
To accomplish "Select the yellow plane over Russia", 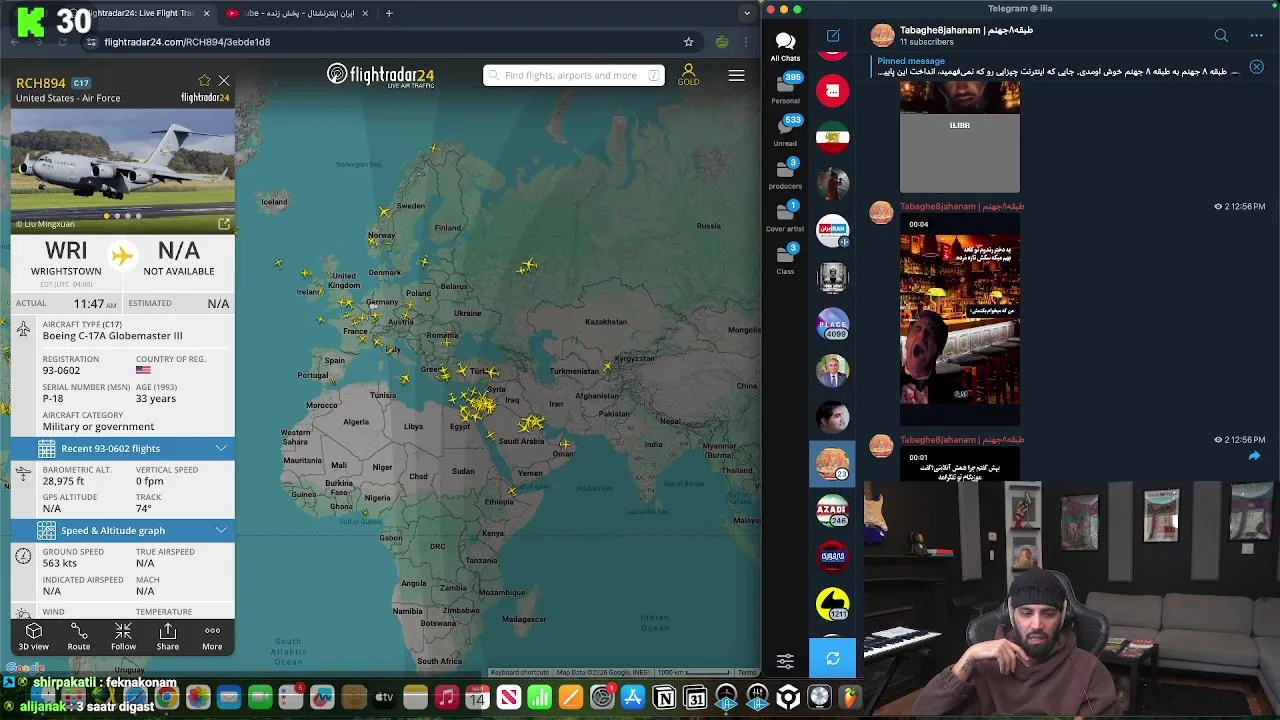I will click(528, 266).
